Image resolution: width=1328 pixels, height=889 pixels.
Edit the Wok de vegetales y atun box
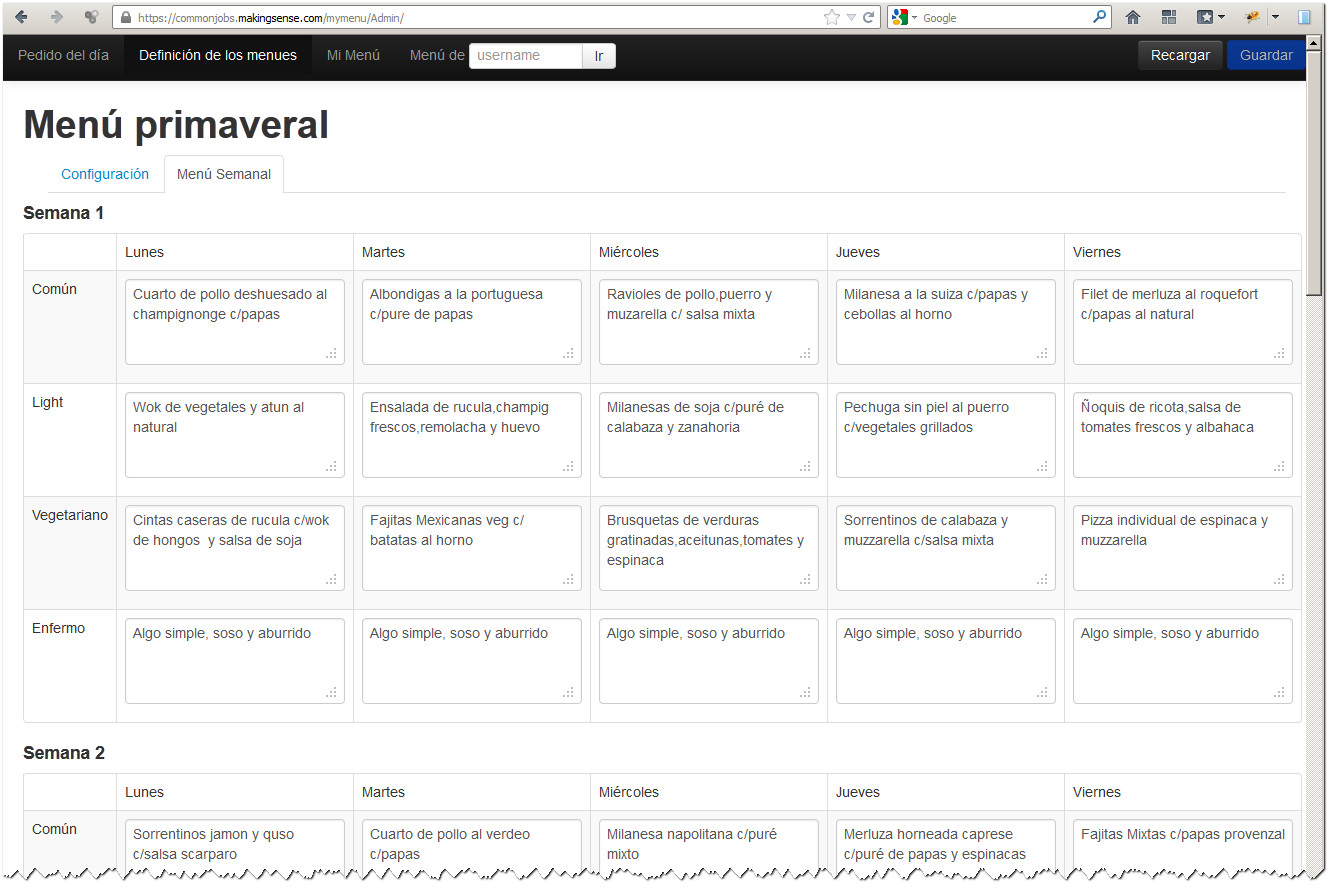coord(234,435)
